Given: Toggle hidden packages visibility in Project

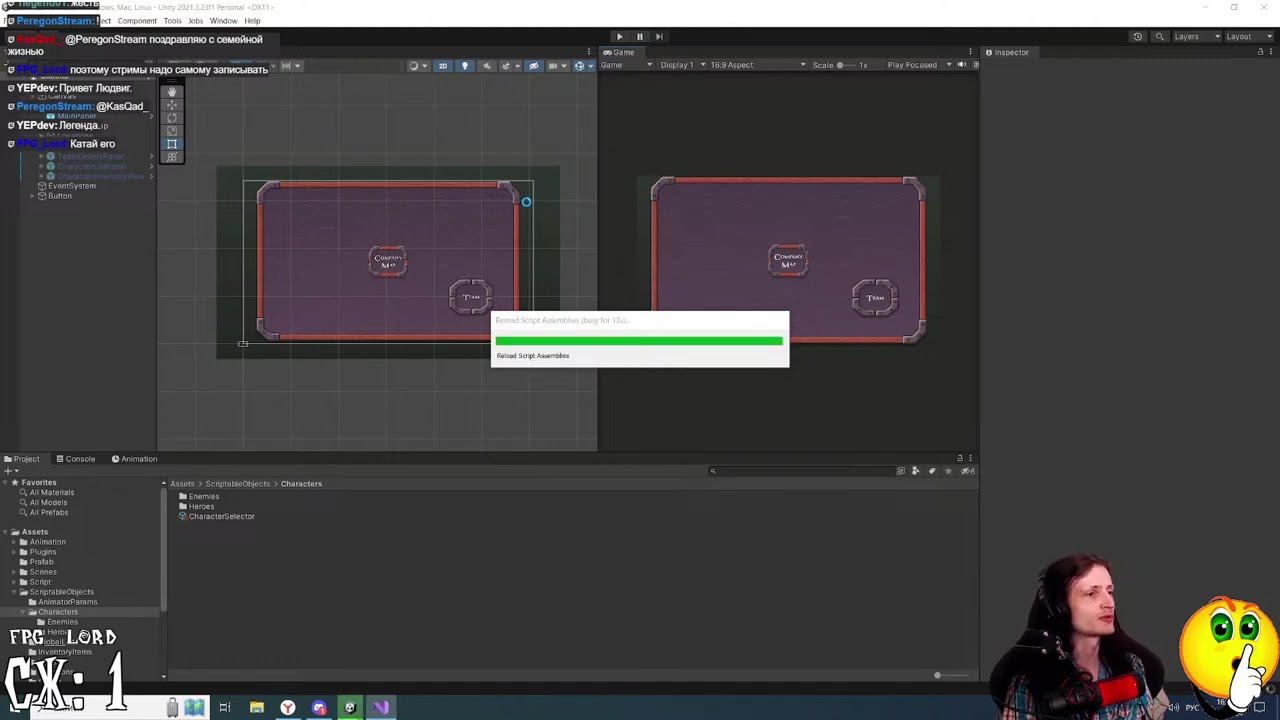Looking at the screenshot, I should (x=967, y=471).
